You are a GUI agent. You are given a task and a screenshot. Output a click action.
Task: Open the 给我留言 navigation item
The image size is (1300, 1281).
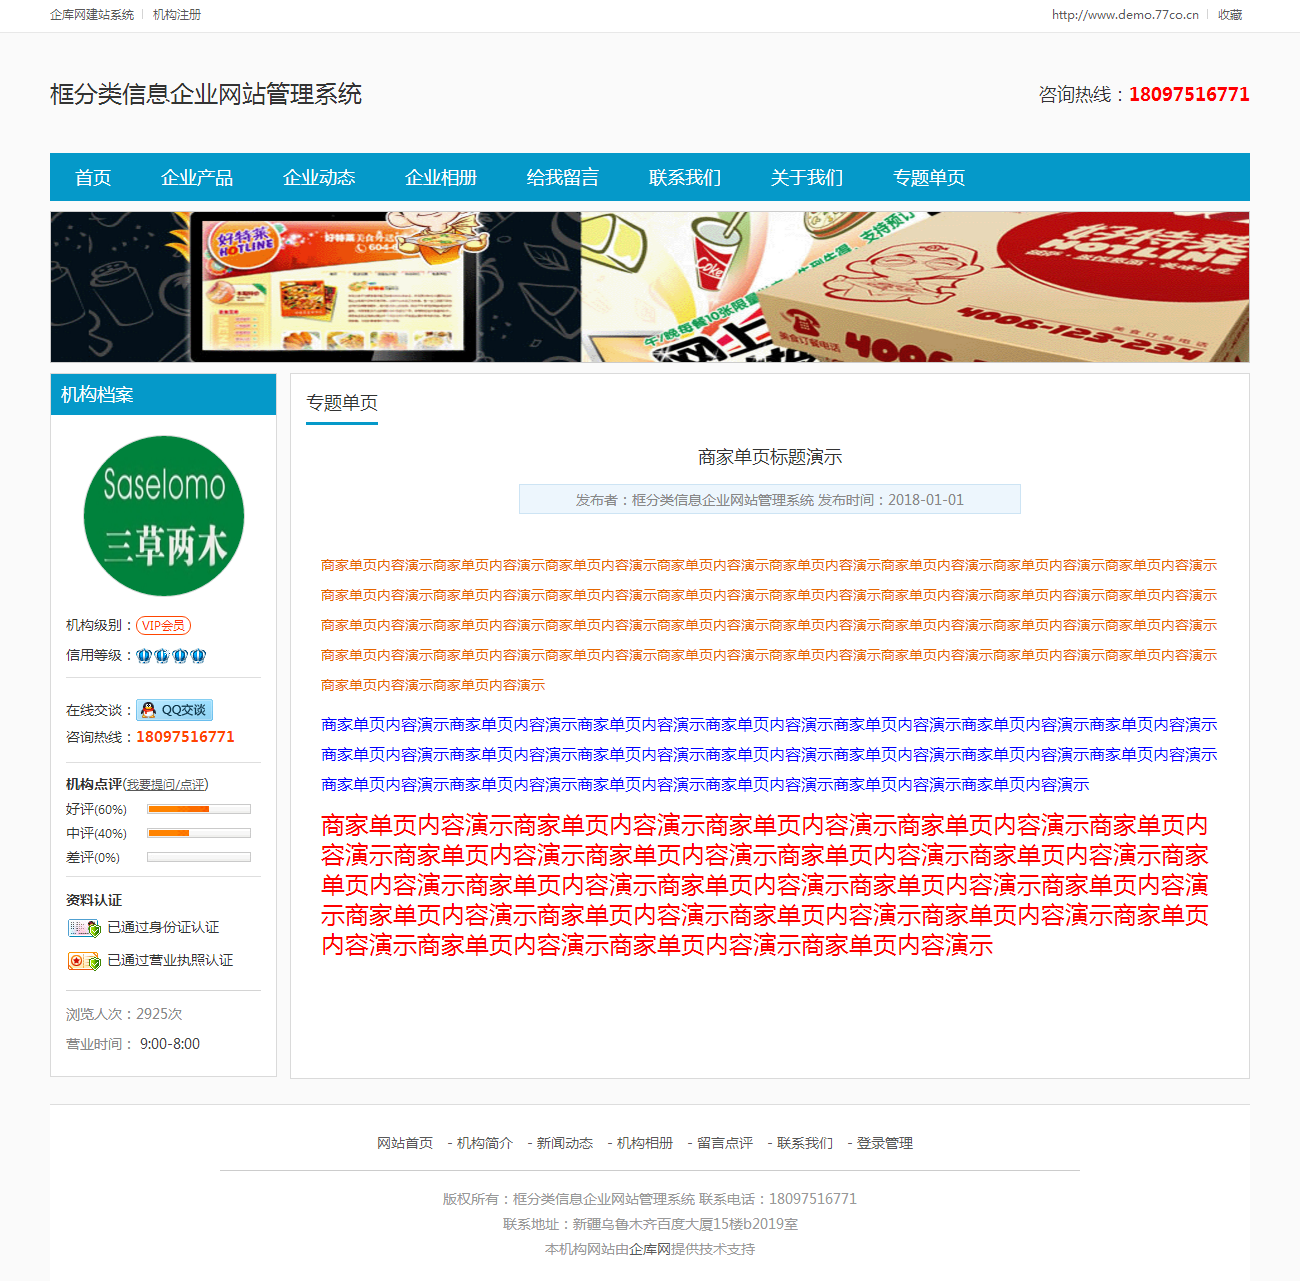563,177
